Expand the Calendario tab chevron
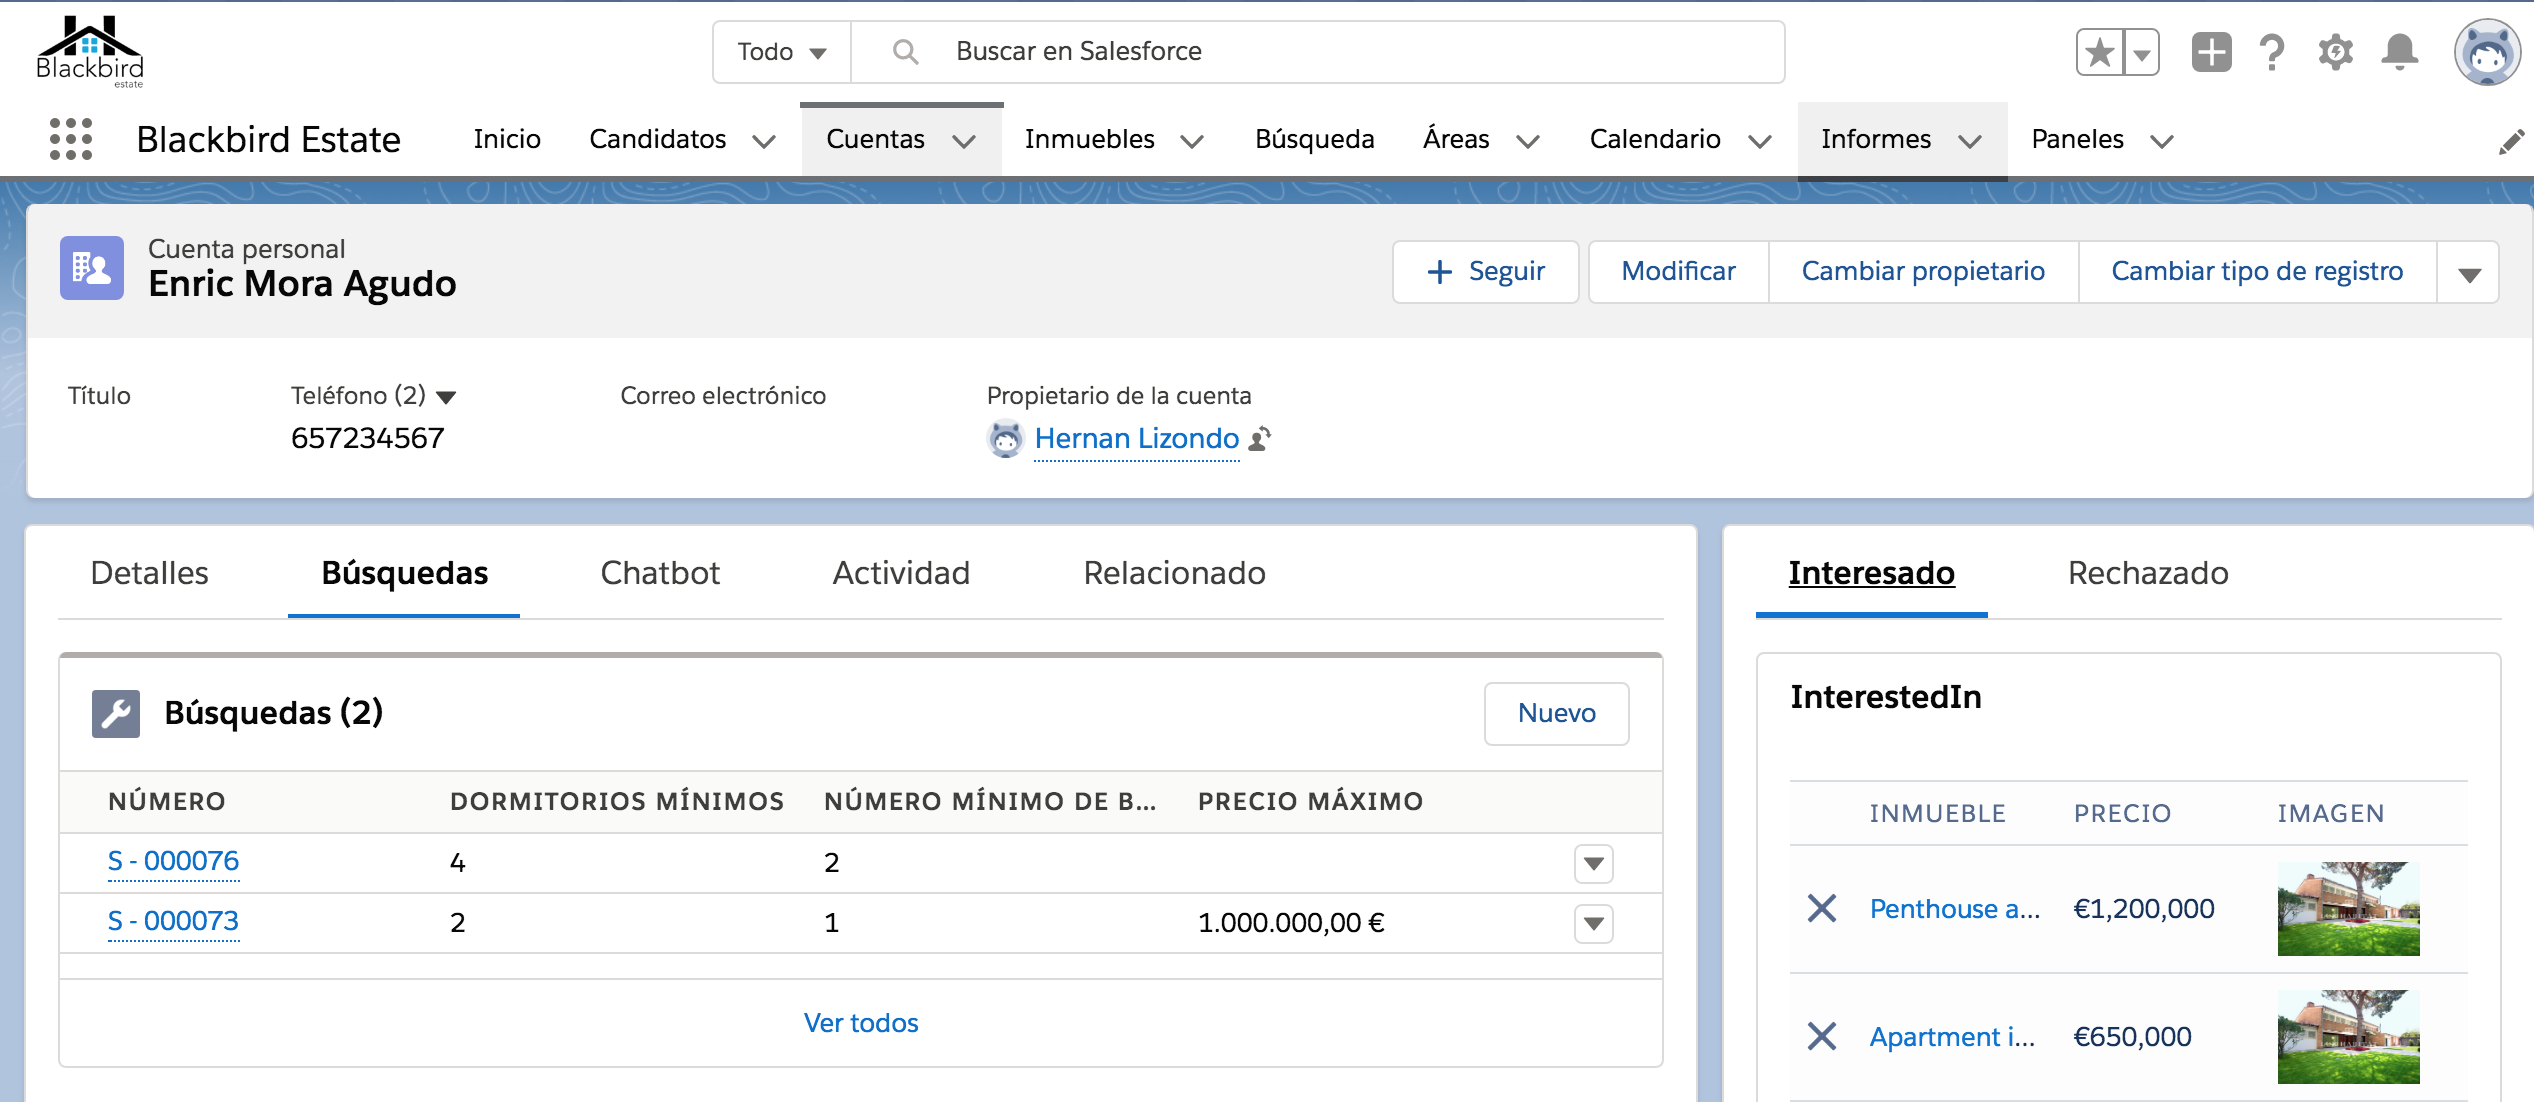 1760,141
